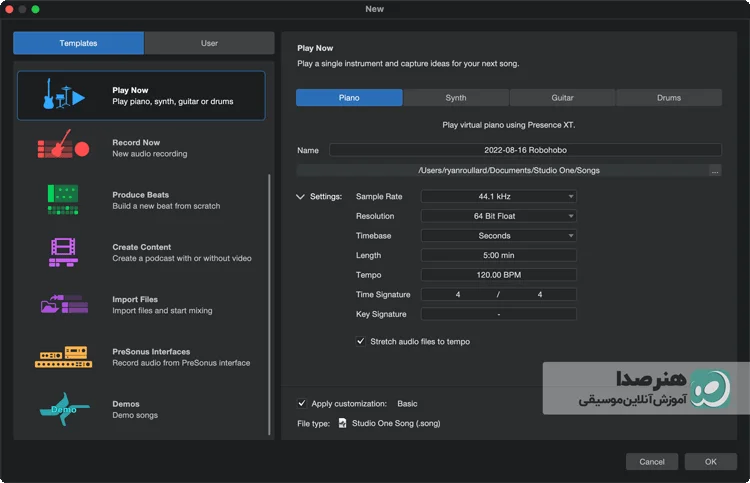Toggle Stretch audio files to tempo checkbox
The width and height of the screenshot is (750, 483).
point(361,341)
